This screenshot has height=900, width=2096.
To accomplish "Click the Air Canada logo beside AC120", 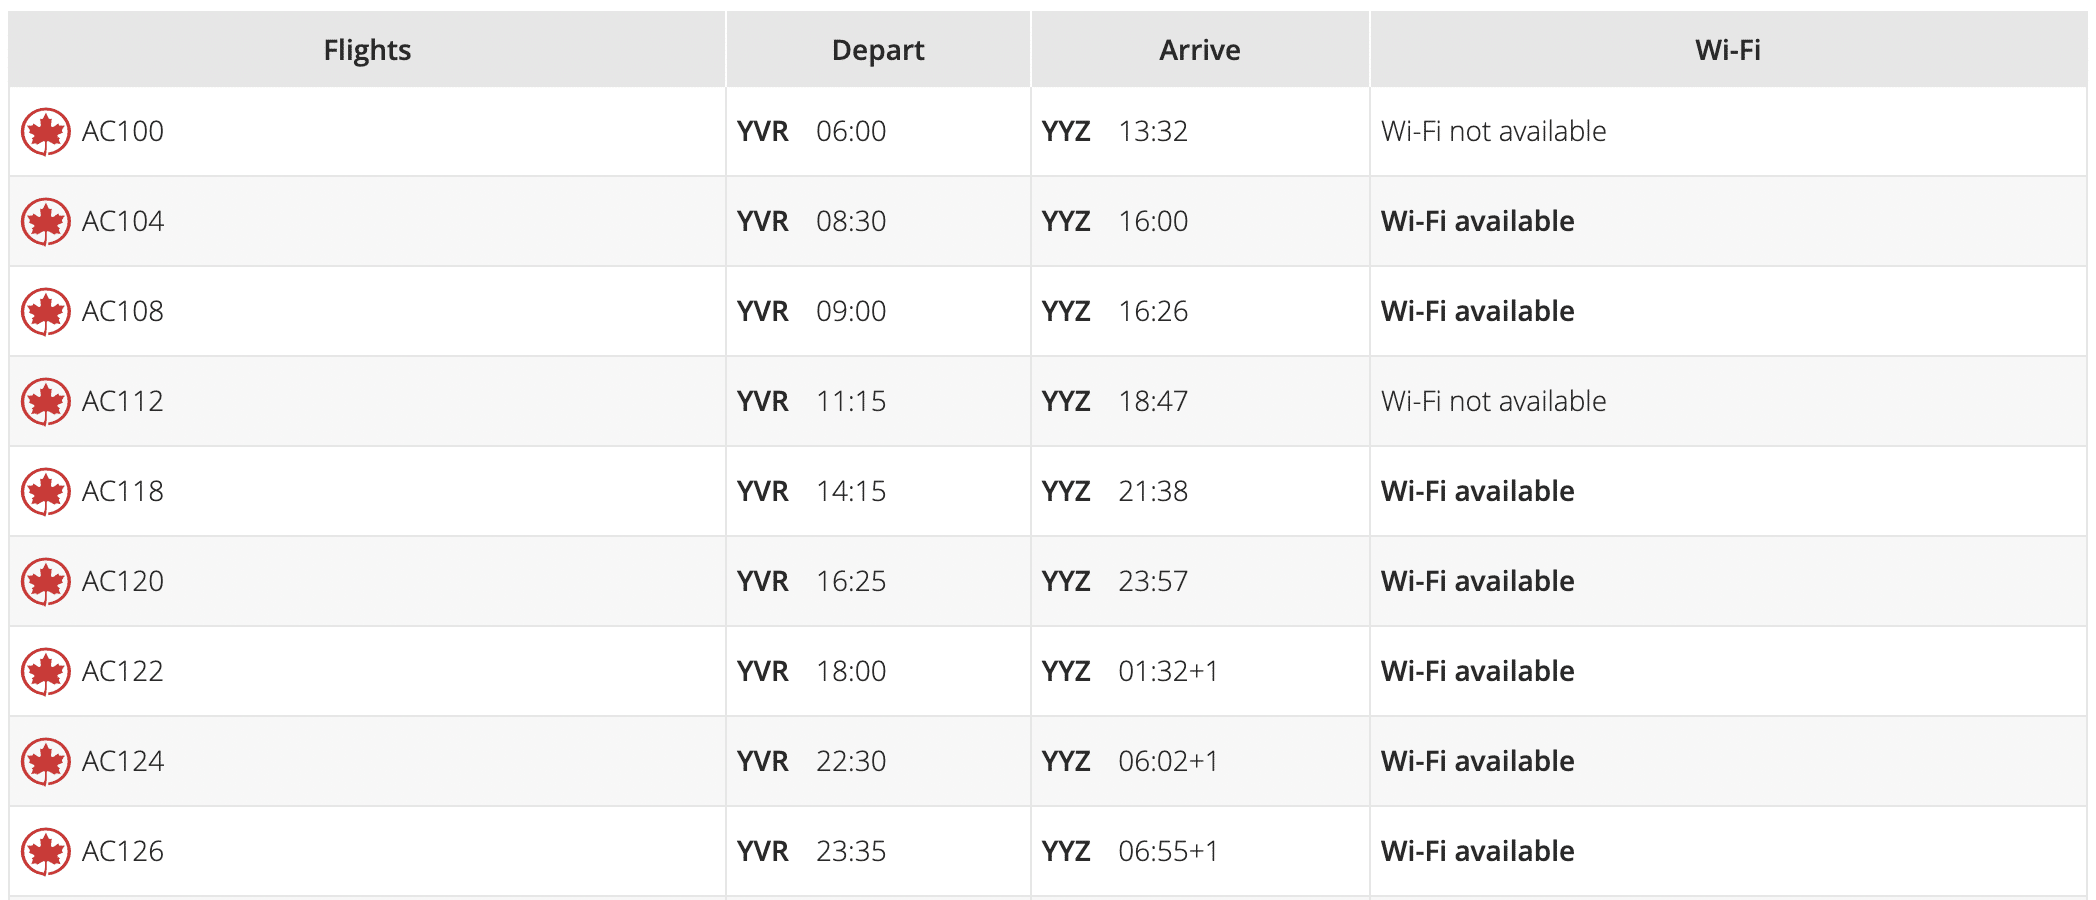I will pos(46,582).
